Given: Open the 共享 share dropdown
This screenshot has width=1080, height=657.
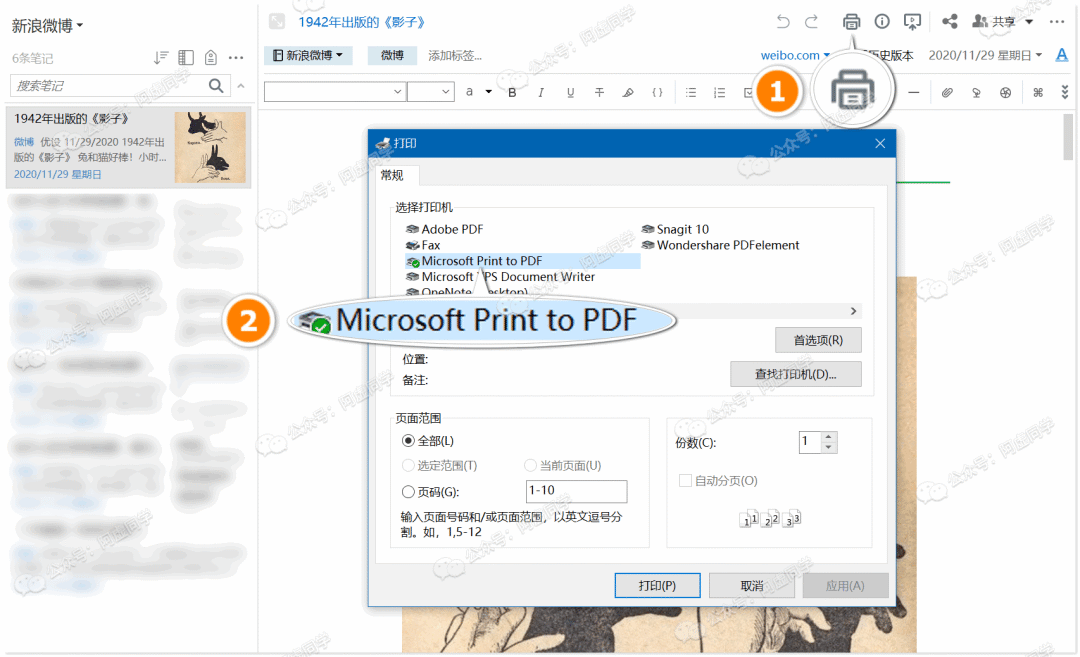Looking at the screenshot, I should pyautogui.click(x=1002, y=22).
